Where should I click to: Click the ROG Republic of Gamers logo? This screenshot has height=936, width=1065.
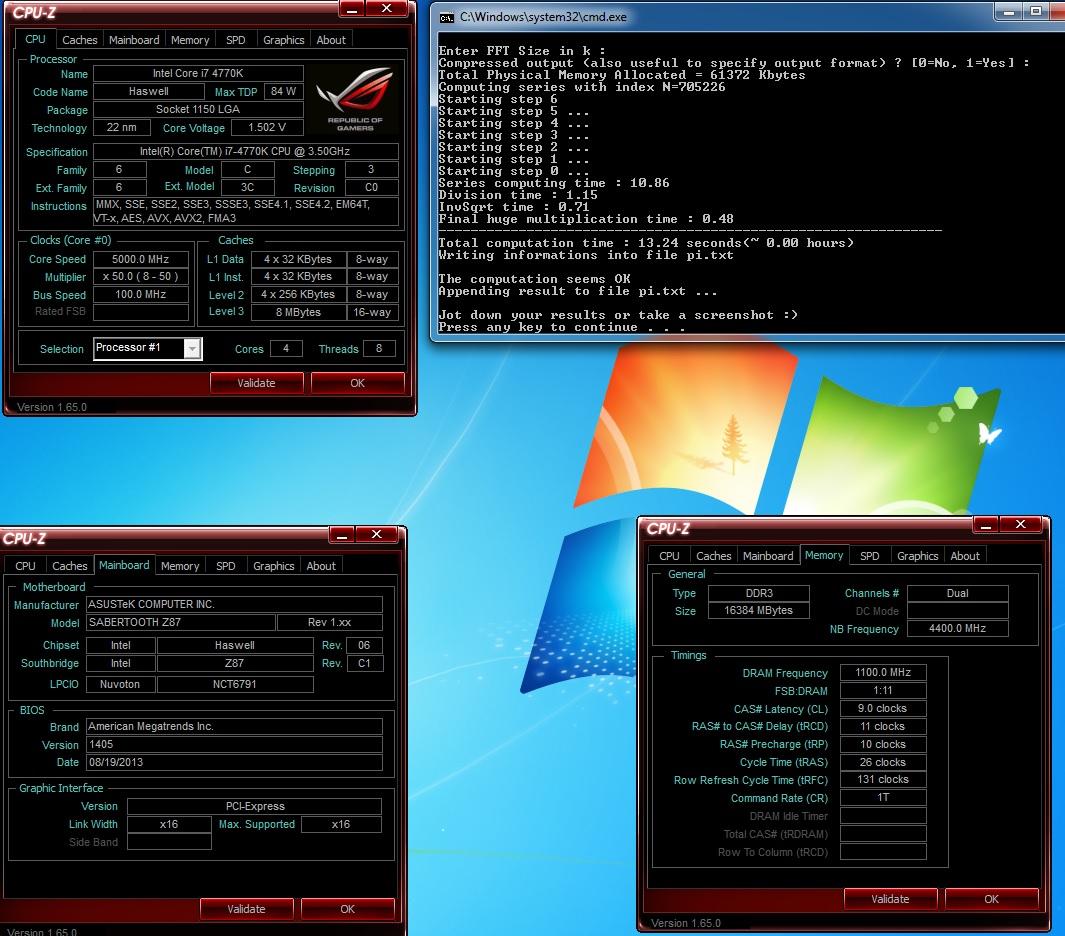point(355,98)
